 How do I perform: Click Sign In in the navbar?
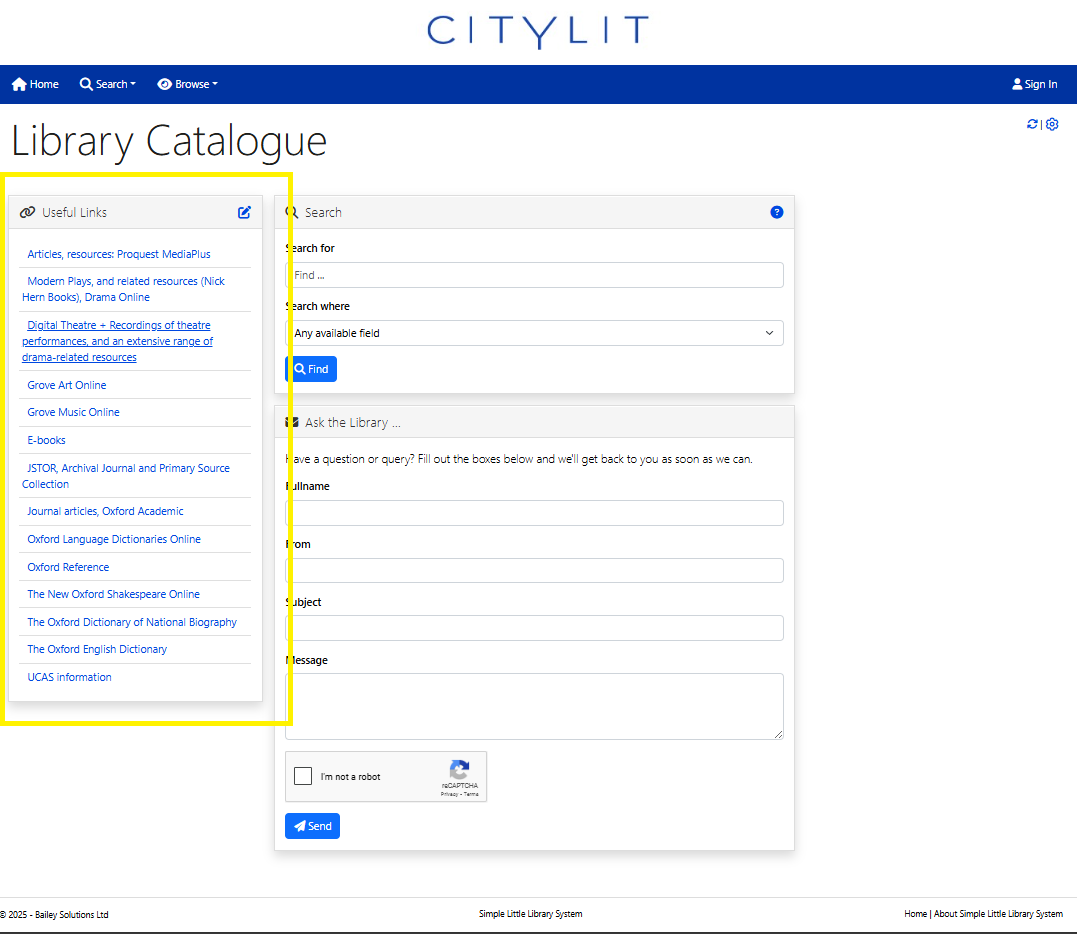[1034, 84]
